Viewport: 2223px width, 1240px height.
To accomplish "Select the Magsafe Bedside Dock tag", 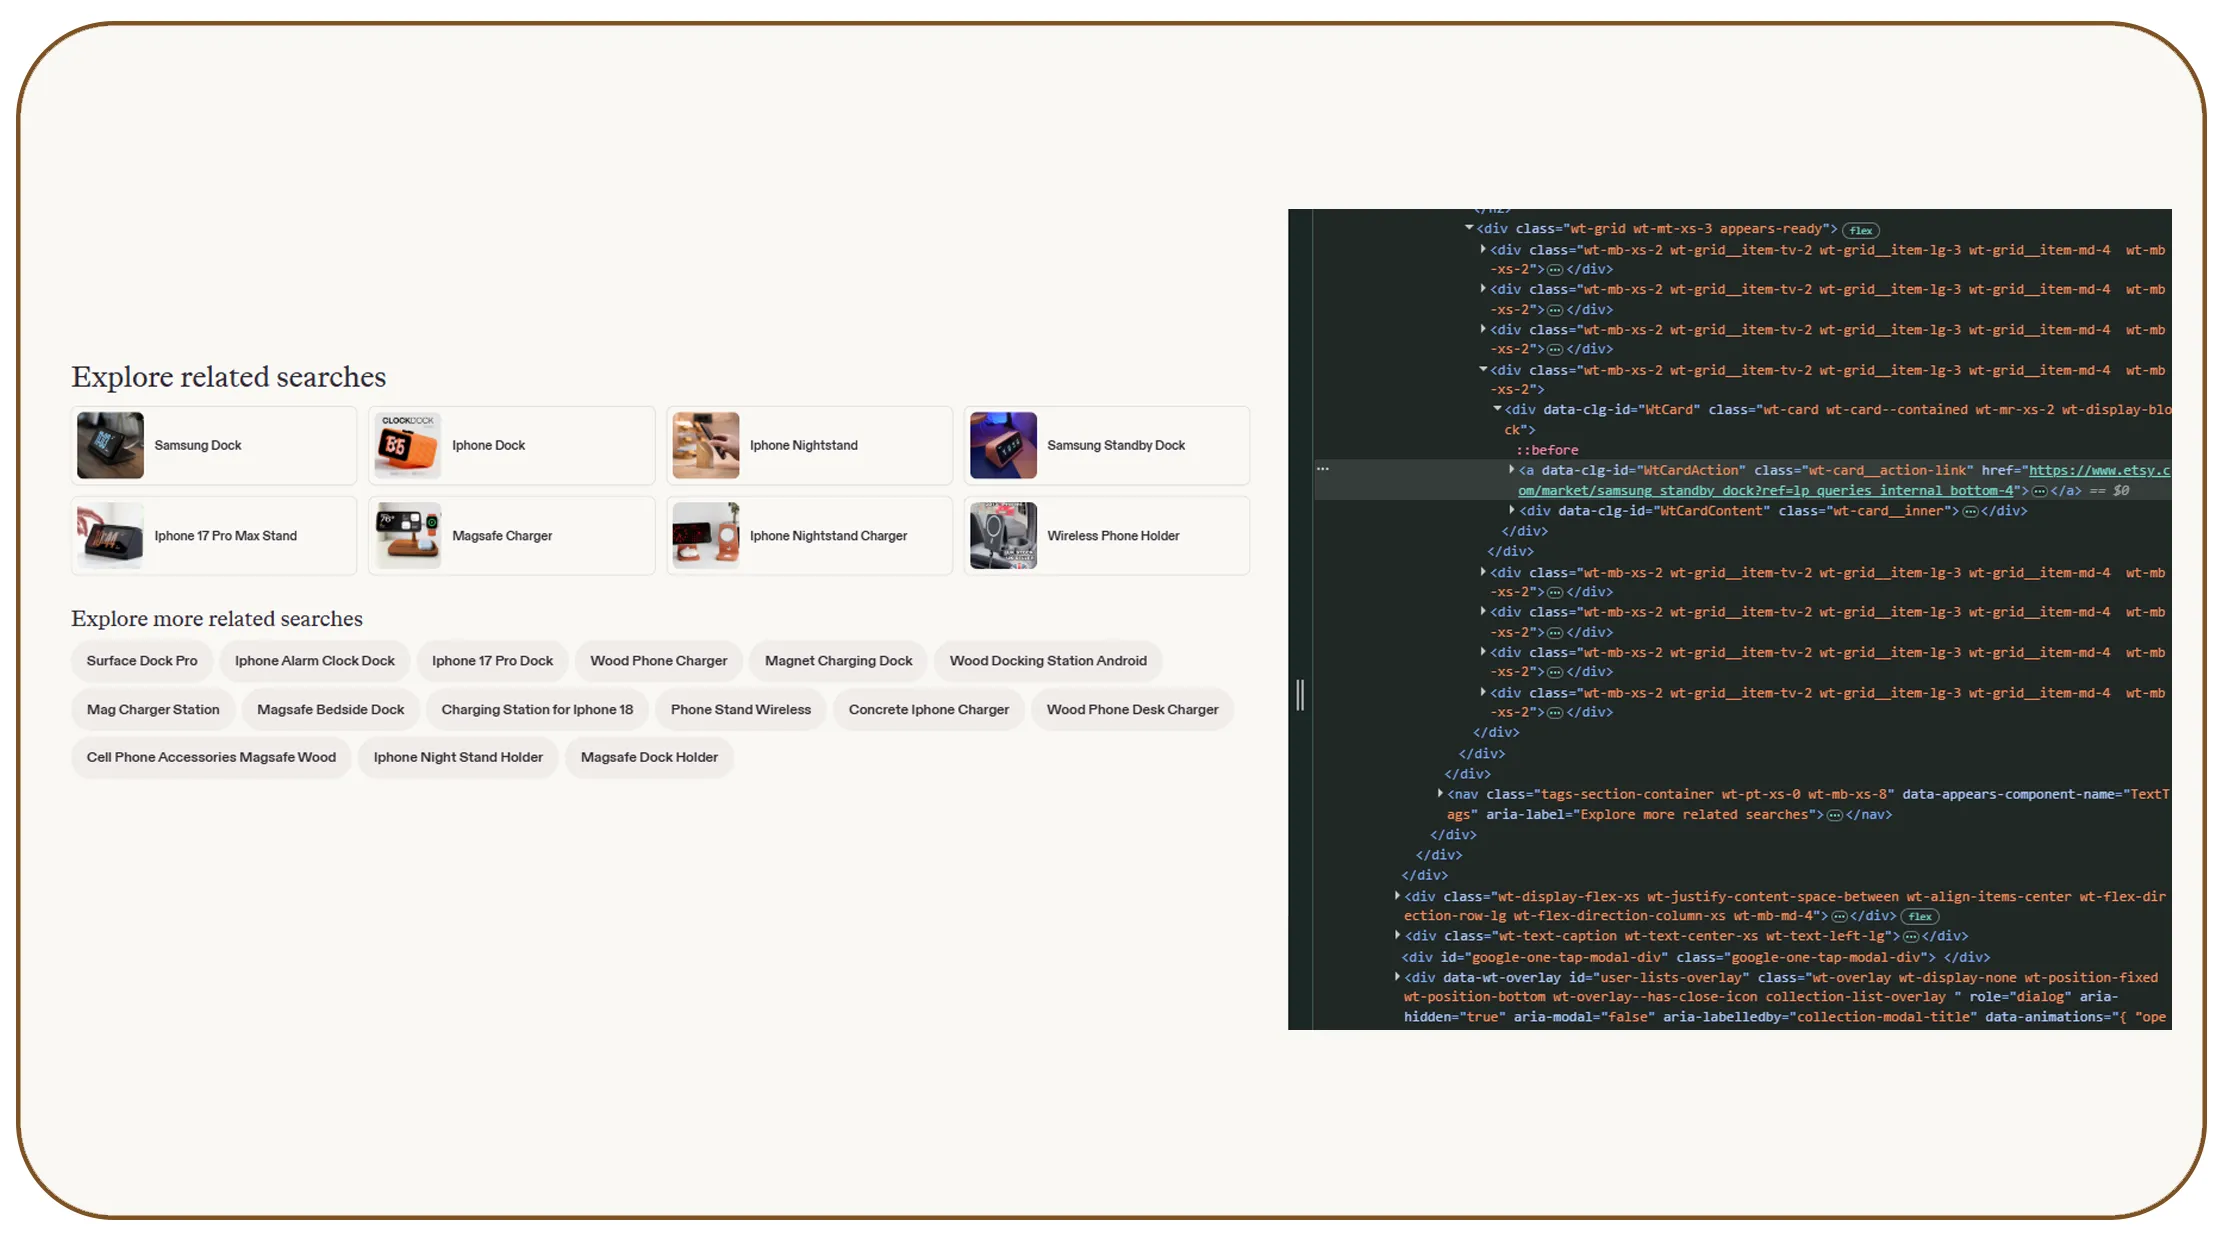I will (x=331, y=710).
